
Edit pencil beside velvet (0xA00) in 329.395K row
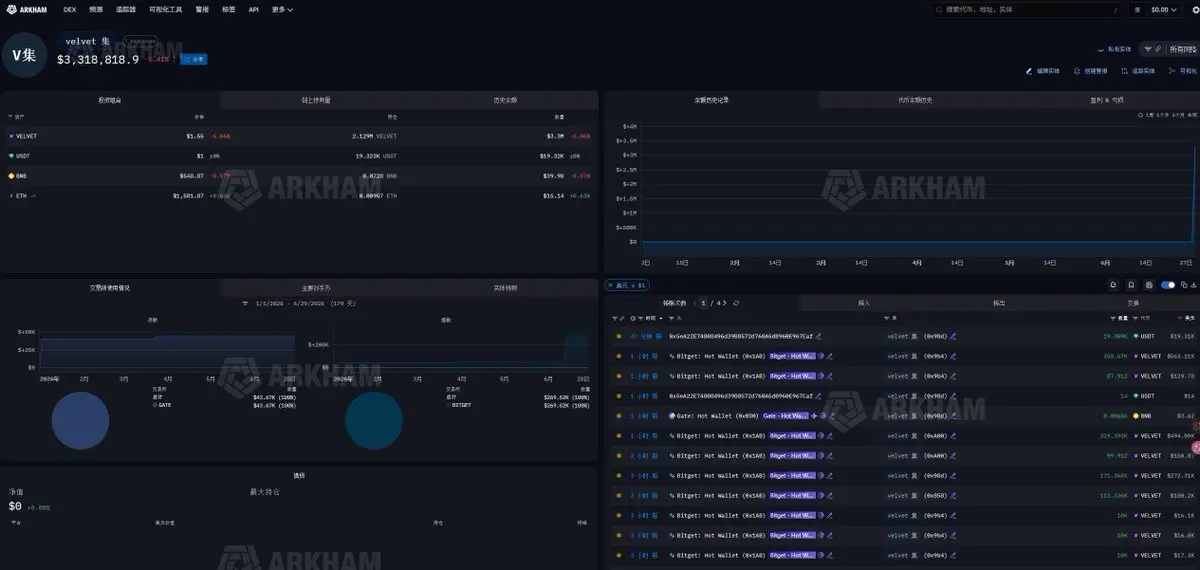coord(954,435)
